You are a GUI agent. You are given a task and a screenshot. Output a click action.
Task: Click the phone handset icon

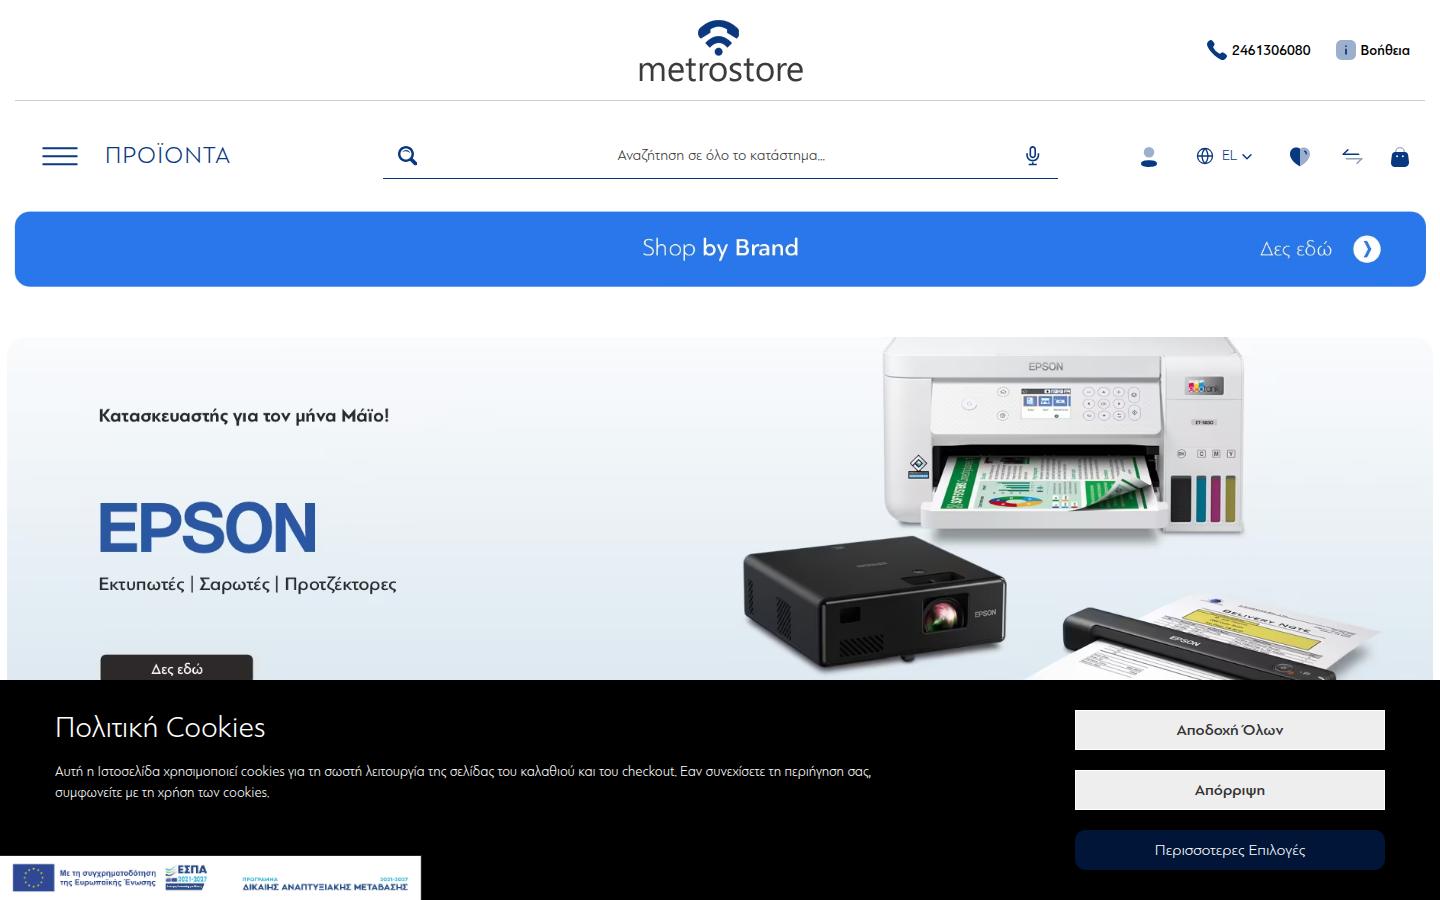pos(1216,50)
